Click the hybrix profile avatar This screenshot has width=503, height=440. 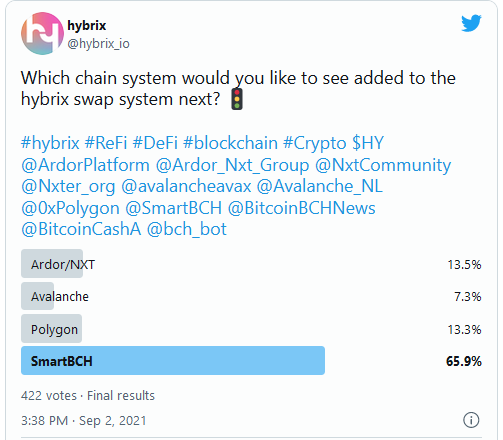click(x=42, y=33)
